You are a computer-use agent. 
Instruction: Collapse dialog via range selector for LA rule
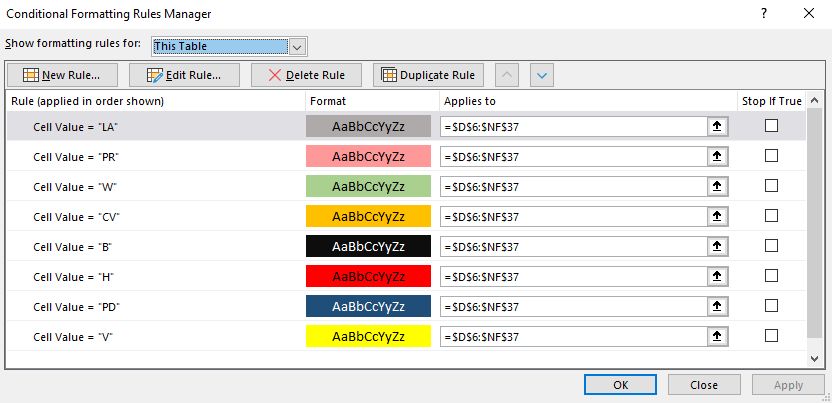pos(717,127)
